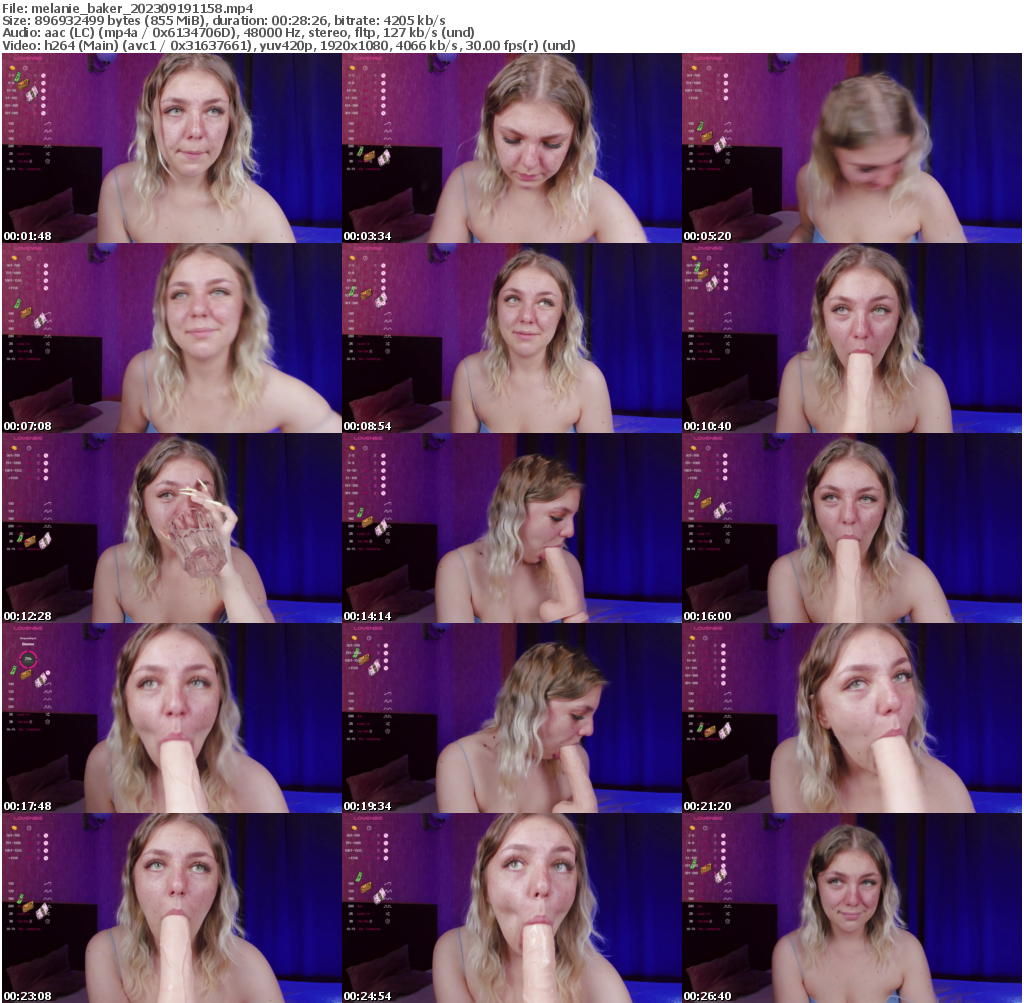The image size is (1024, 1003).
Task: Click the clock timer icon beside the coin
Action: pos(25,68)
